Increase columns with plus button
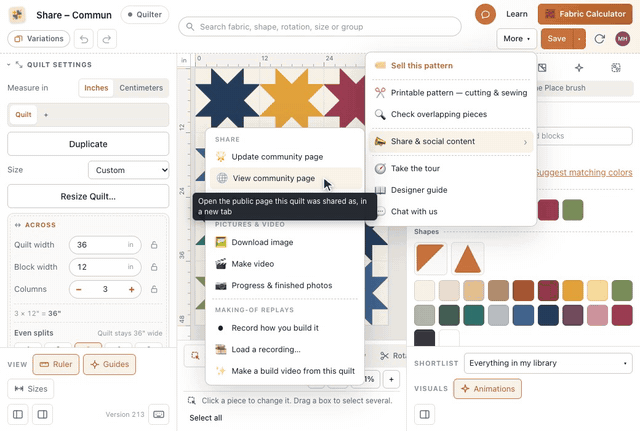 [x=131, y=289]
